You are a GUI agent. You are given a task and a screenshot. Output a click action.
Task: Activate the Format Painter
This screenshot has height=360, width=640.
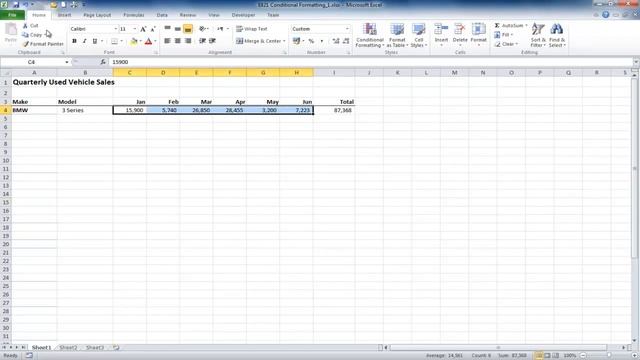[x=43, y=44]
